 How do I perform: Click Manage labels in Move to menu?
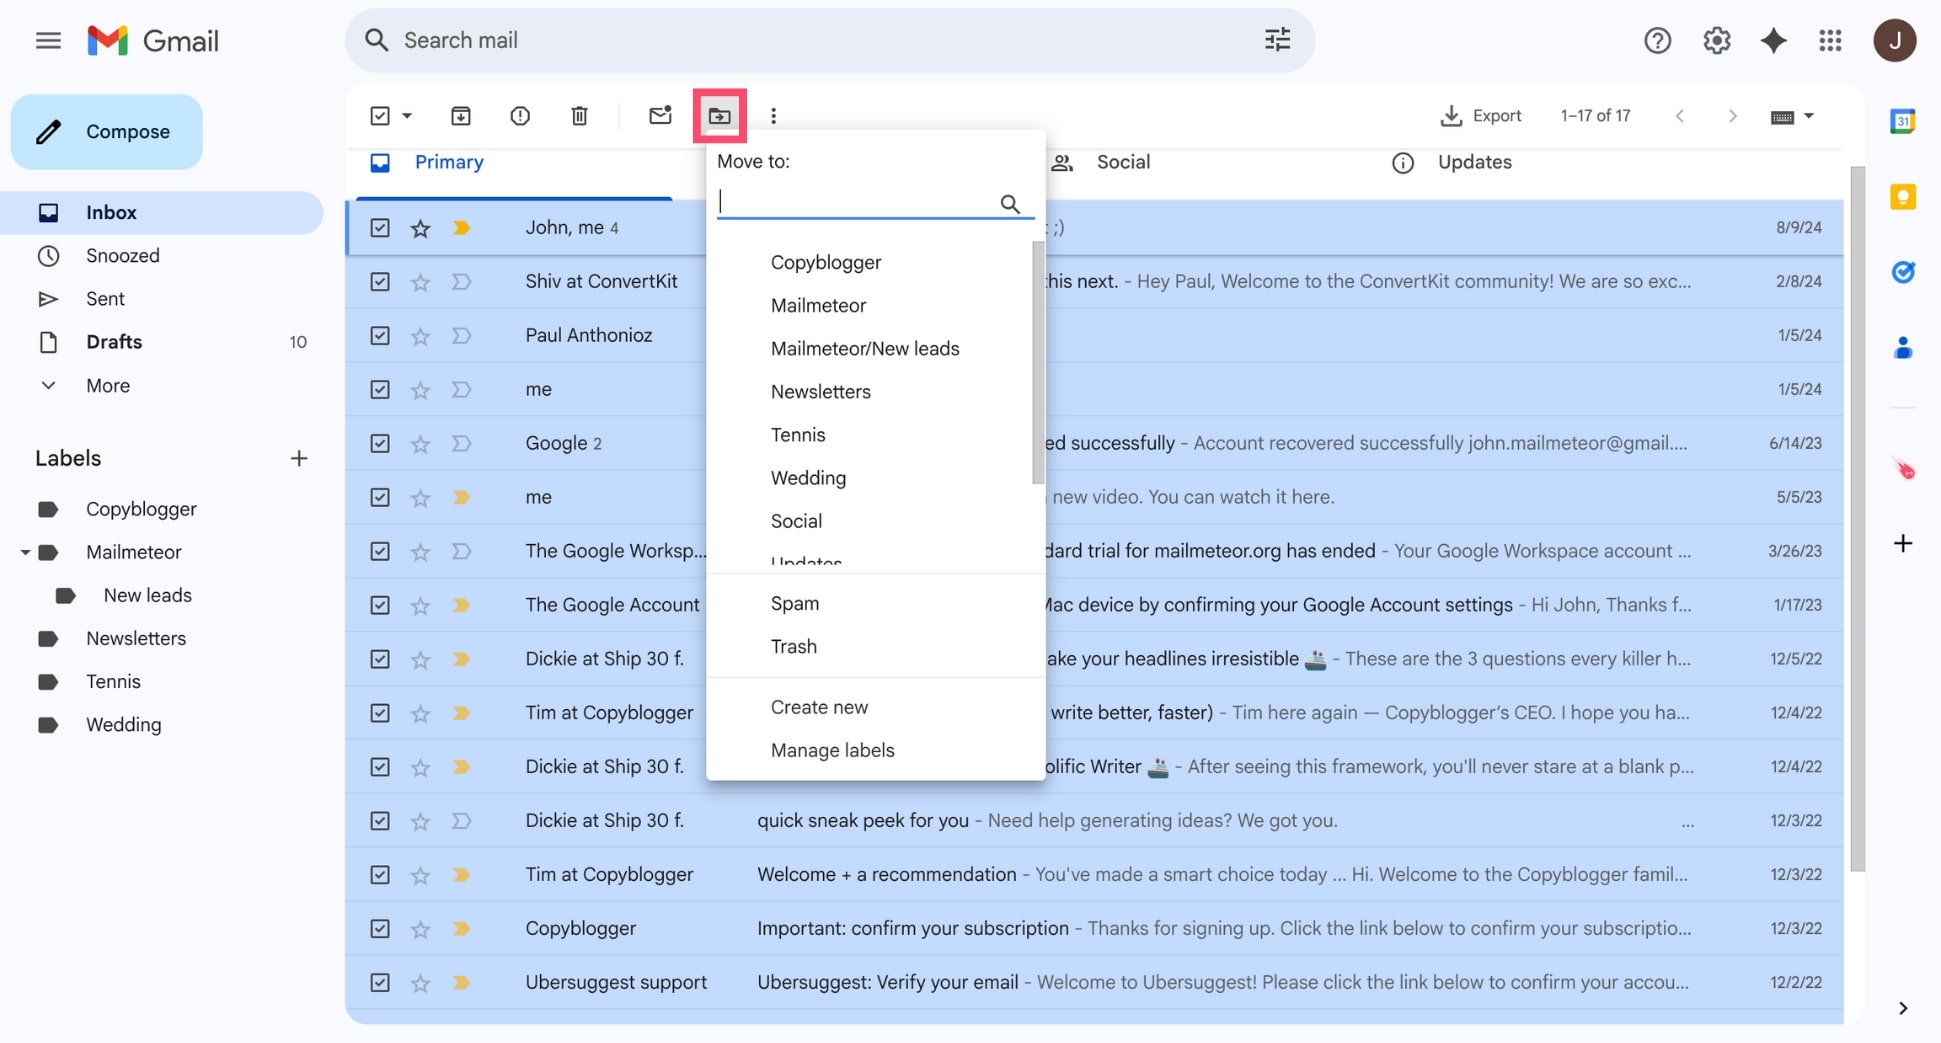click(x=832, y=750)
